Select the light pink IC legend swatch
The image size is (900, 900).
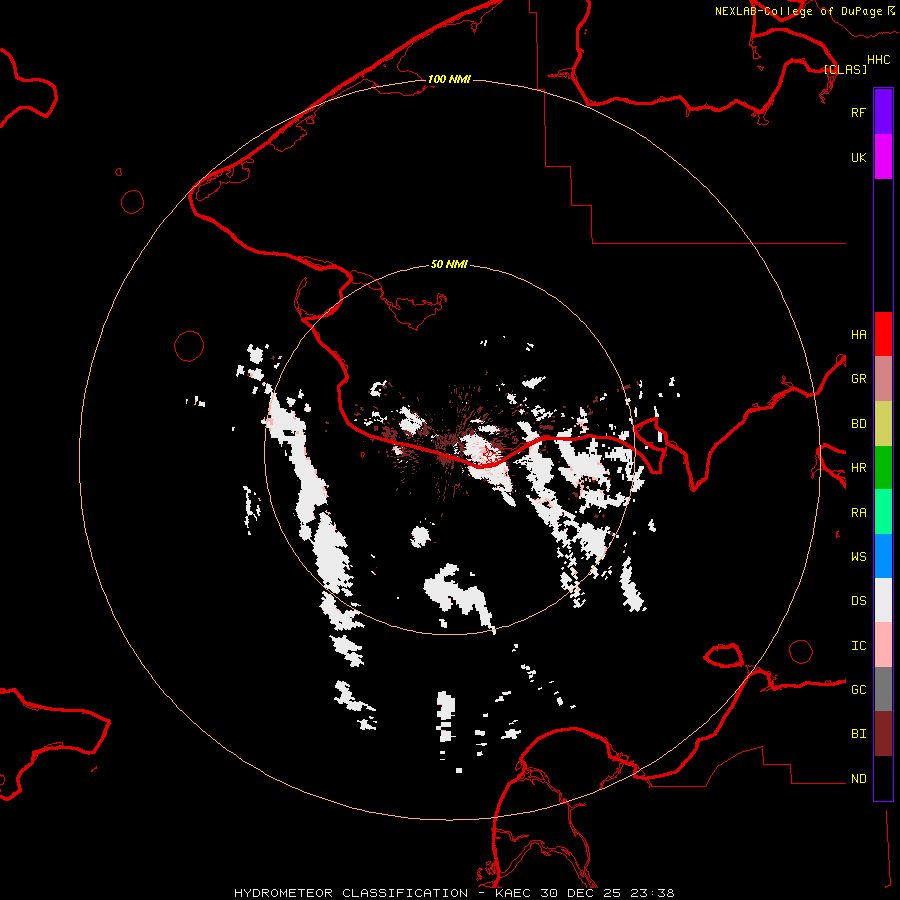click(883, 645)
